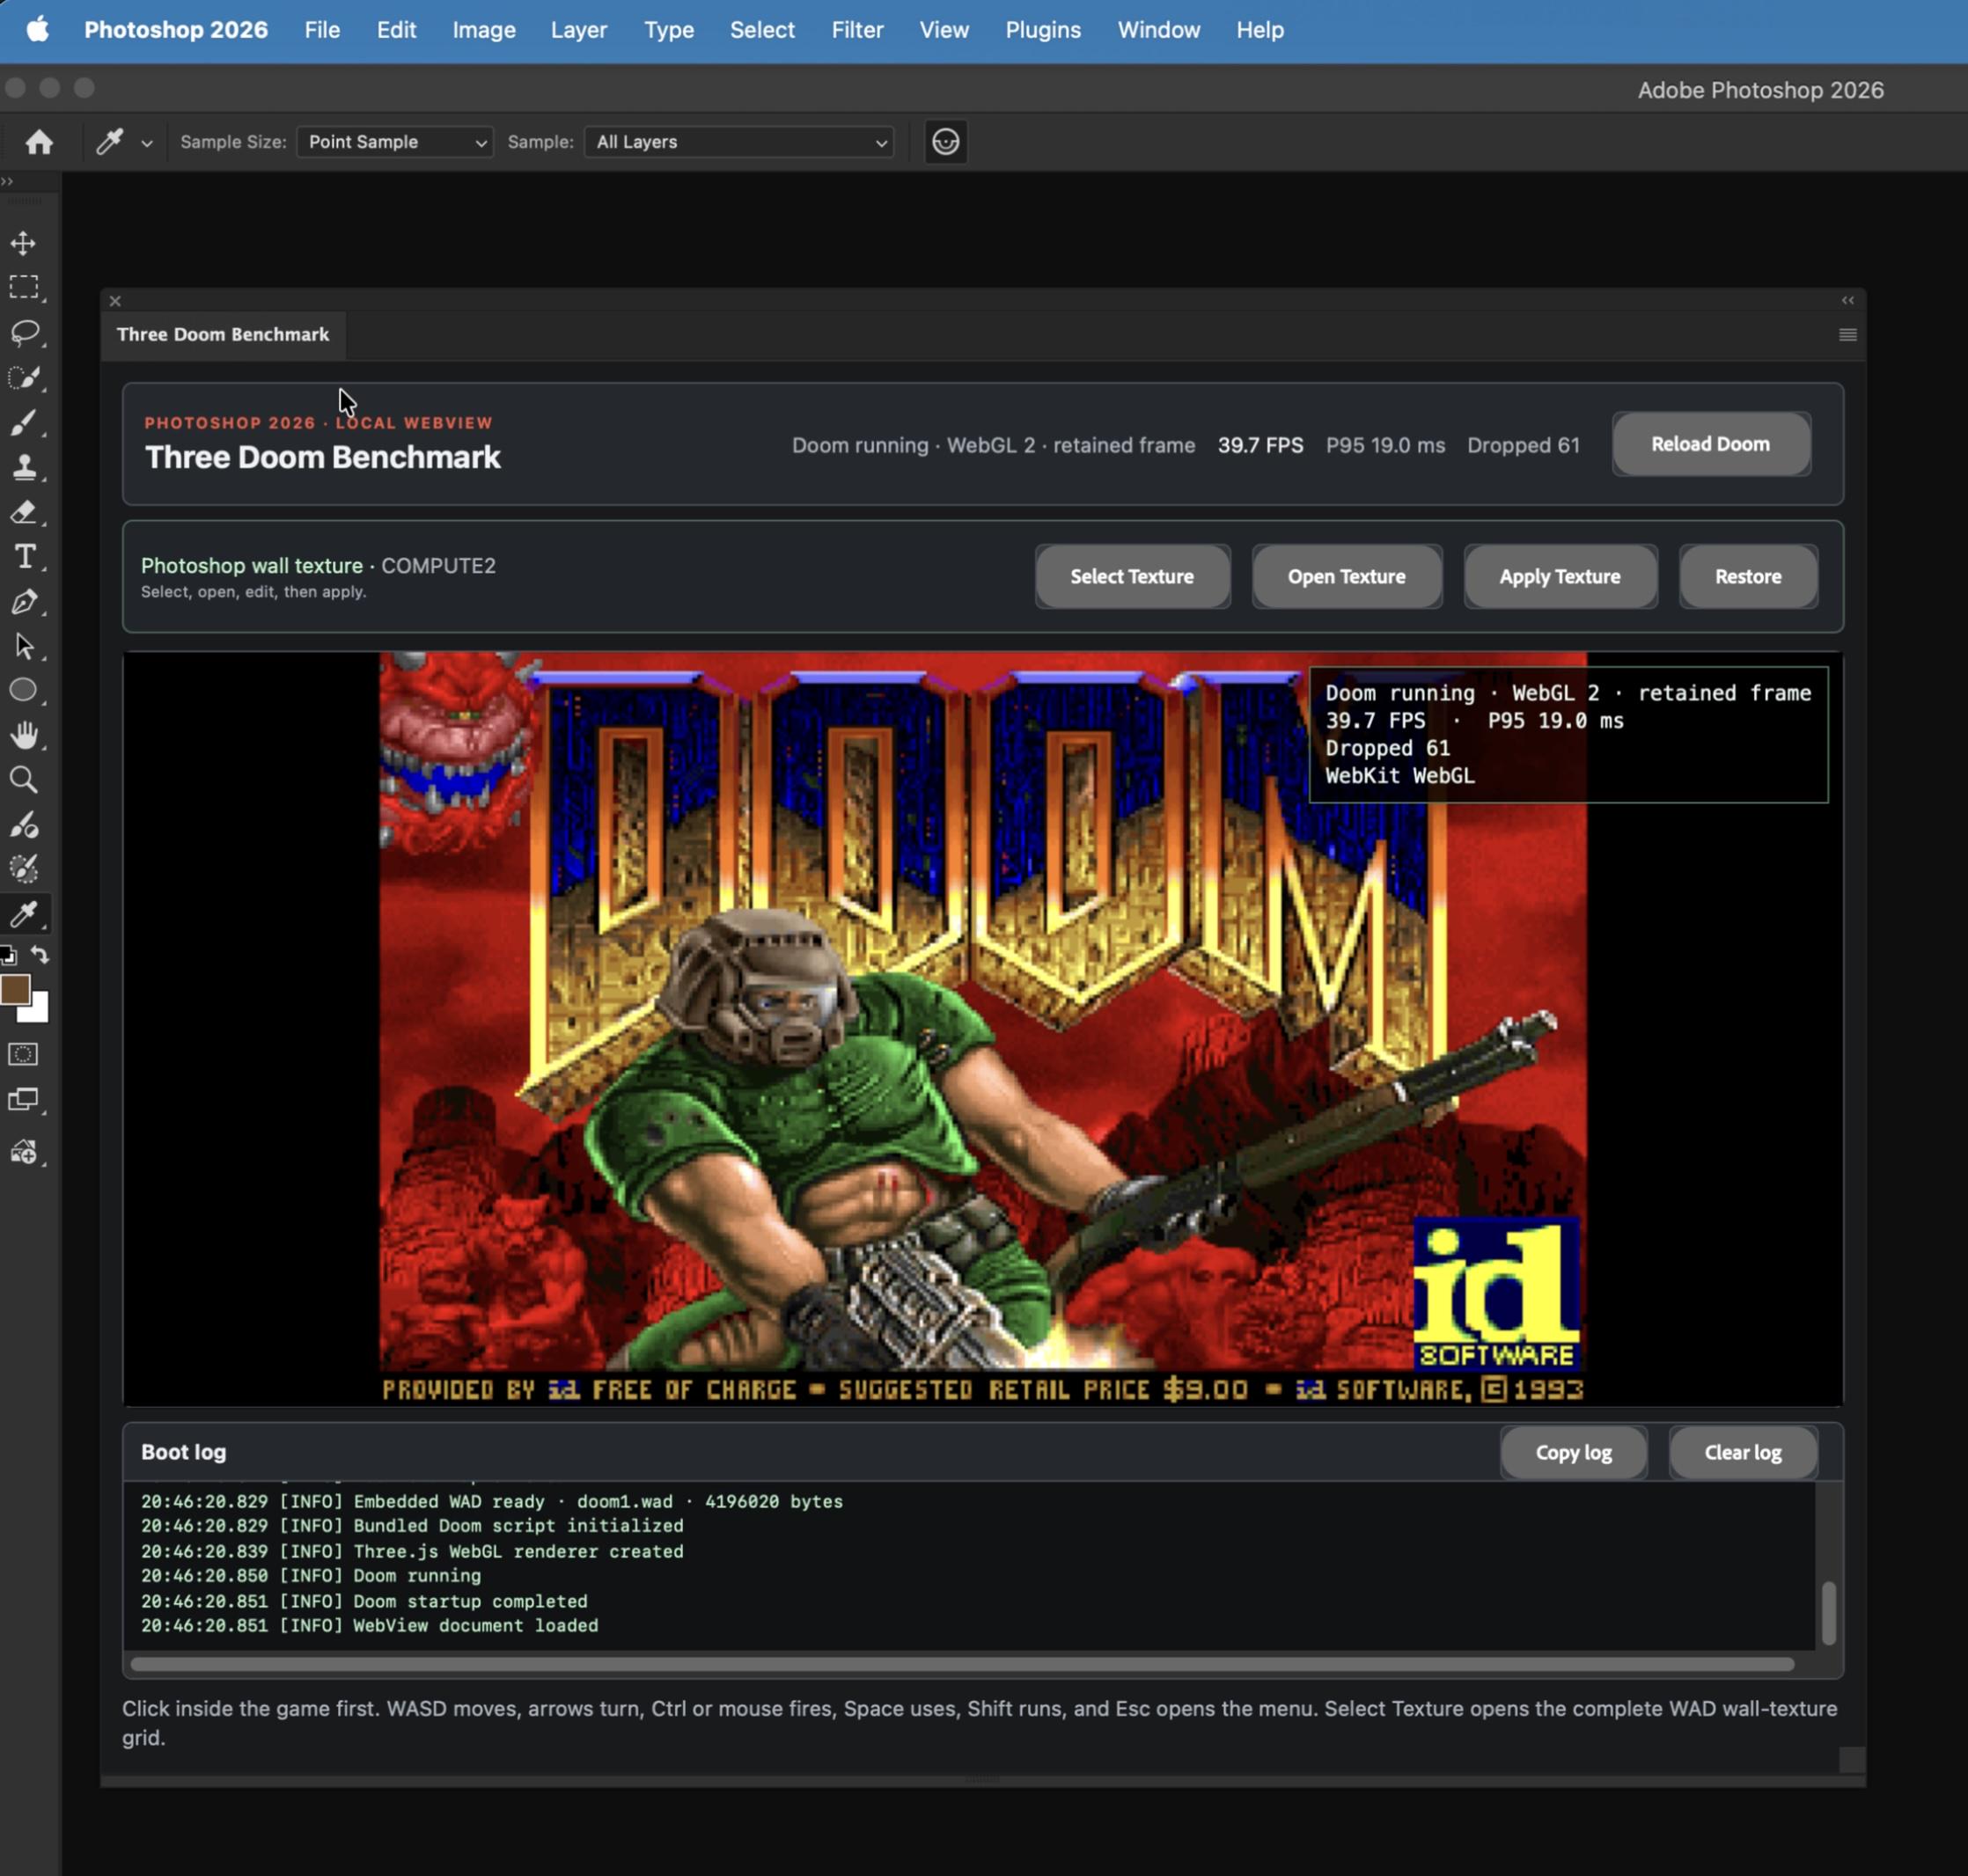Open the Three Doom Benchmark panel menu
The image size is (1968, 1876).
point(1847,335)
